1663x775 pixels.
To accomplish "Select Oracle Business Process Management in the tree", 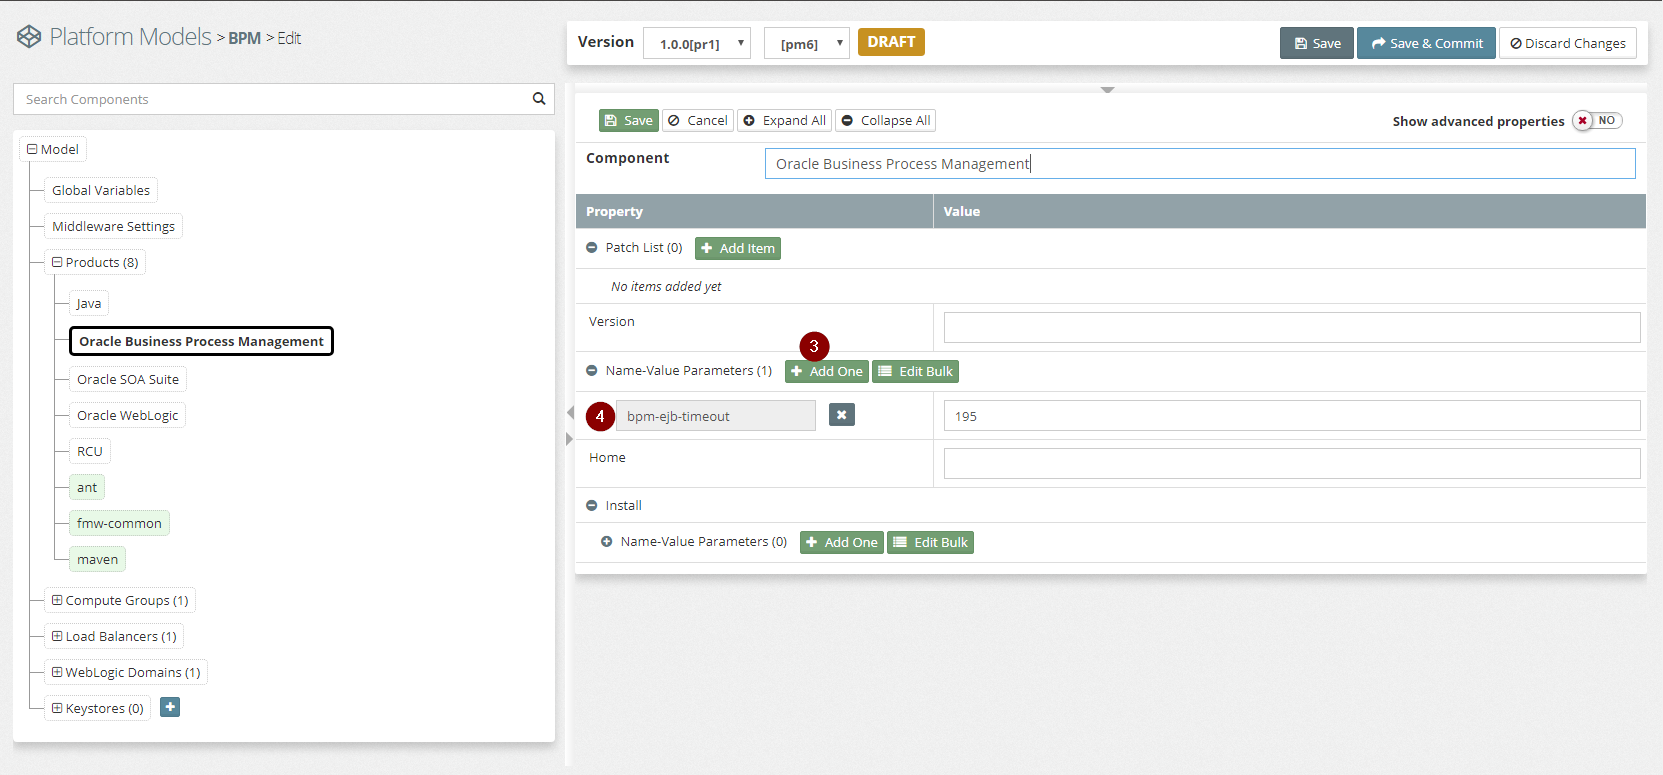I will 201,341.
